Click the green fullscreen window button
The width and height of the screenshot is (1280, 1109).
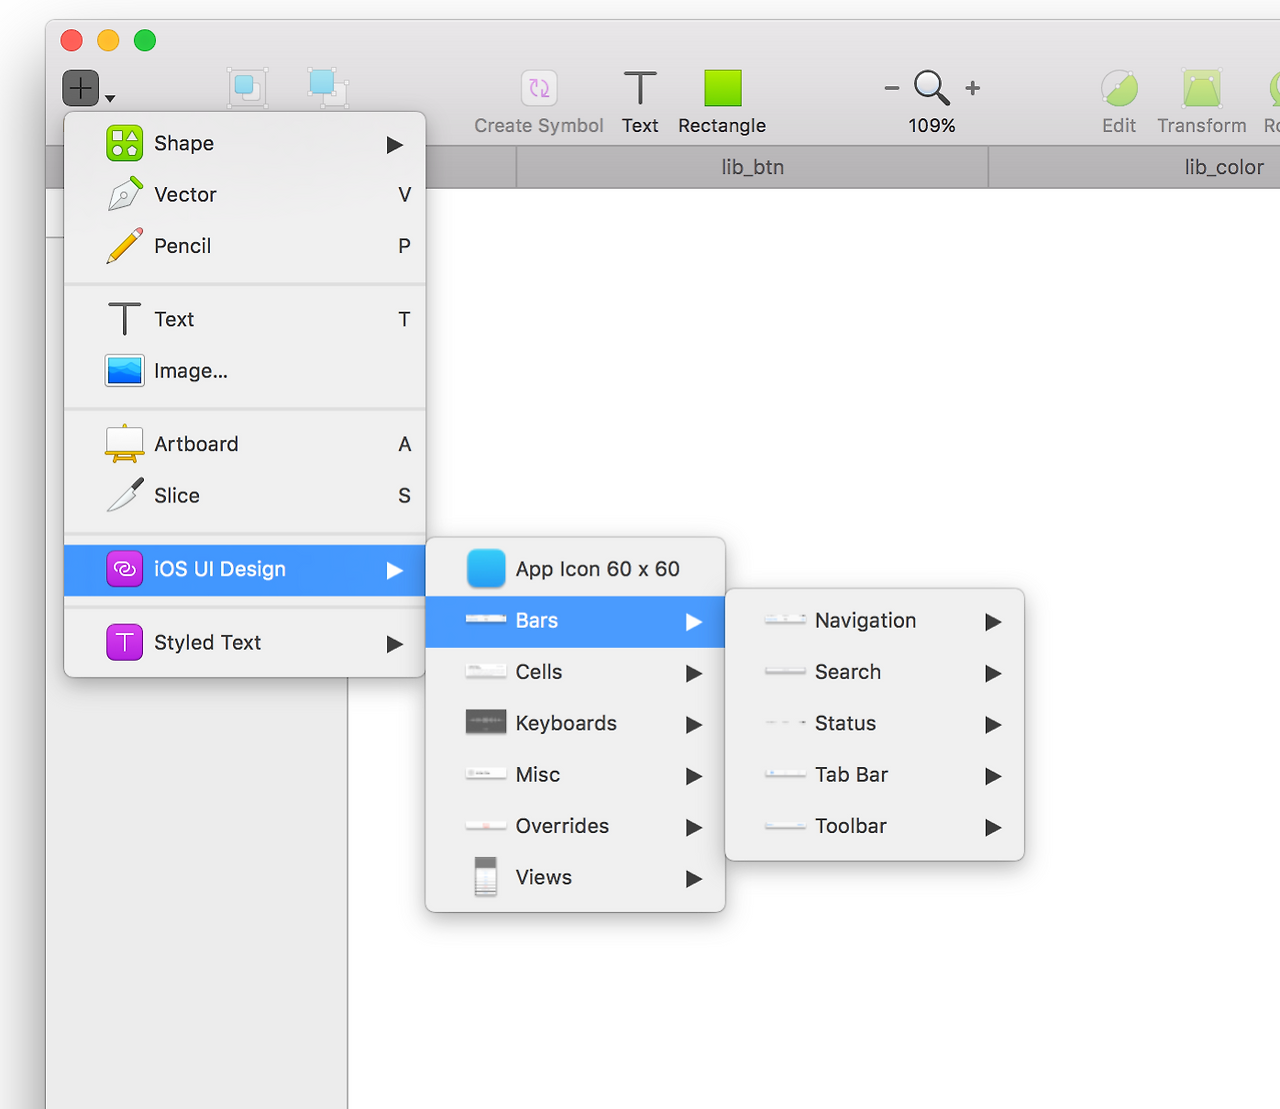(145, 40)
